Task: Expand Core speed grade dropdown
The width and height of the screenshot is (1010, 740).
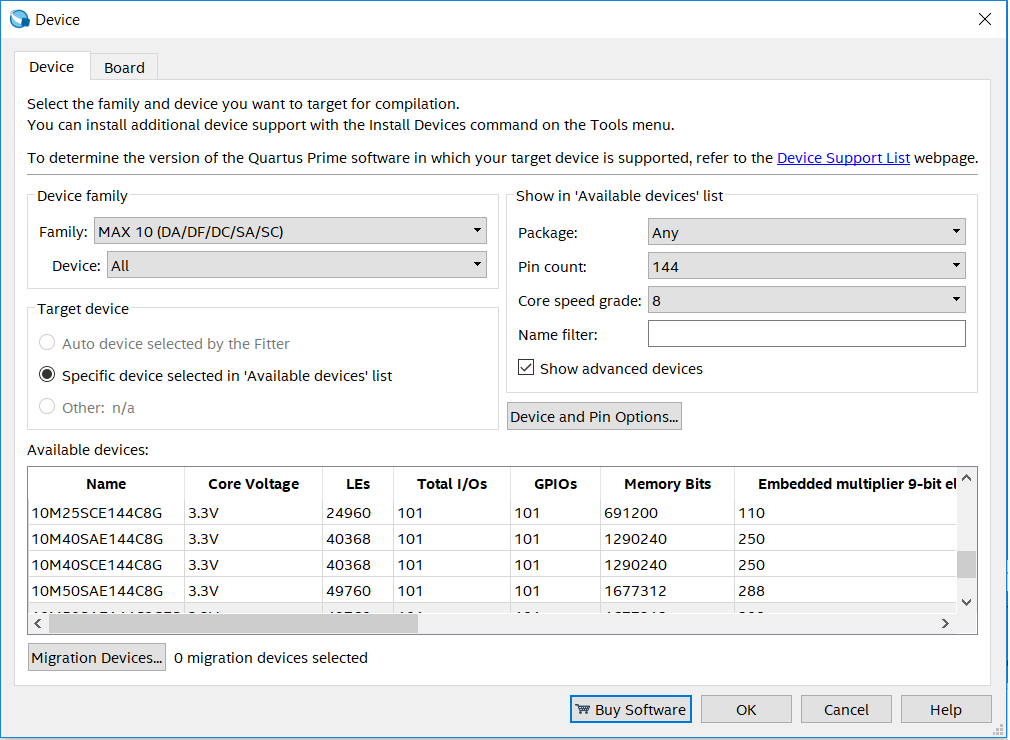Action: pos(806,299)
